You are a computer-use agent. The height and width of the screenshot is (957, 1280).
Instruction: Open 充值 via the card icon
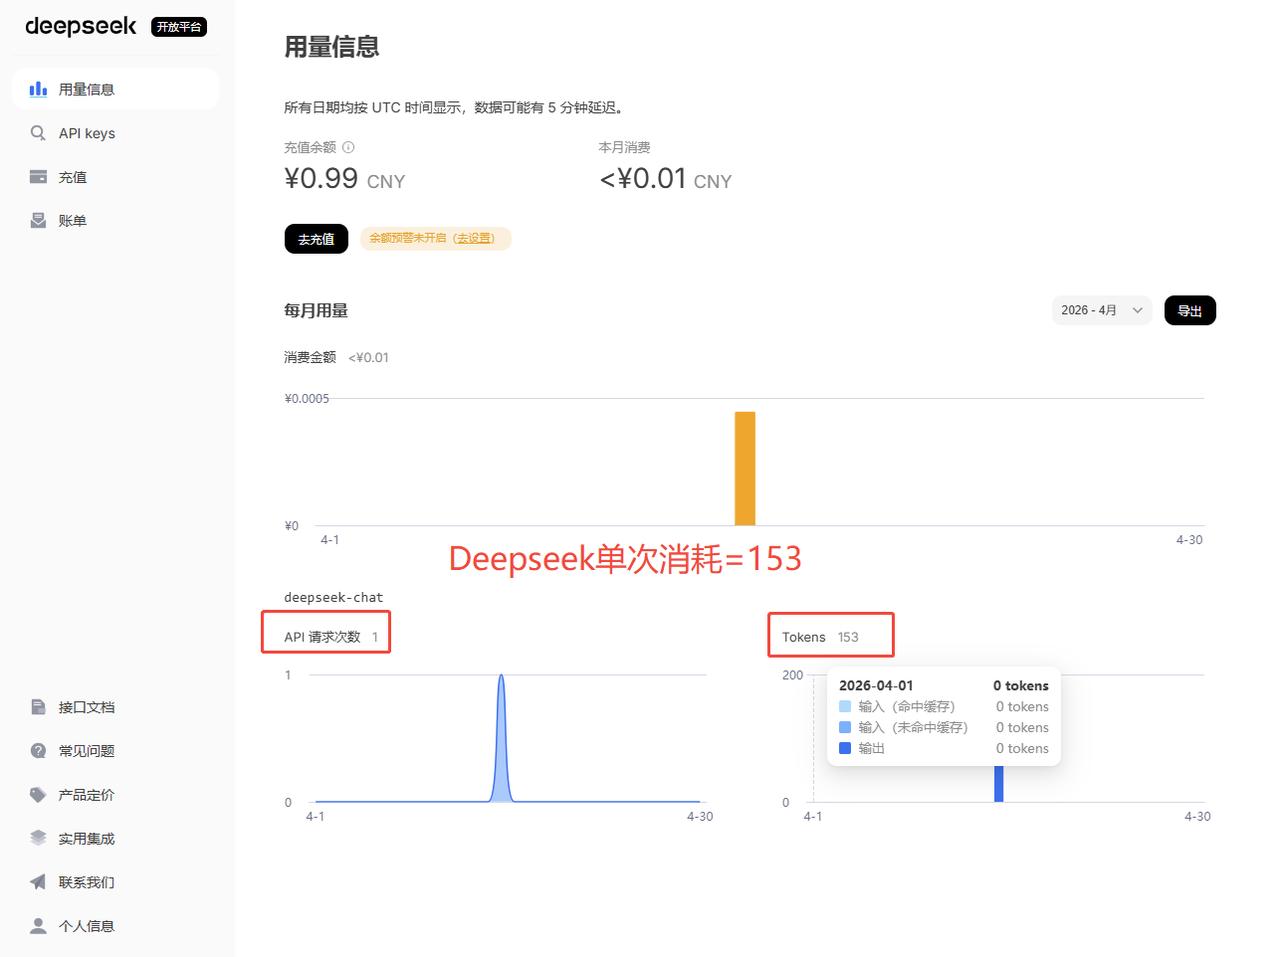37,176
